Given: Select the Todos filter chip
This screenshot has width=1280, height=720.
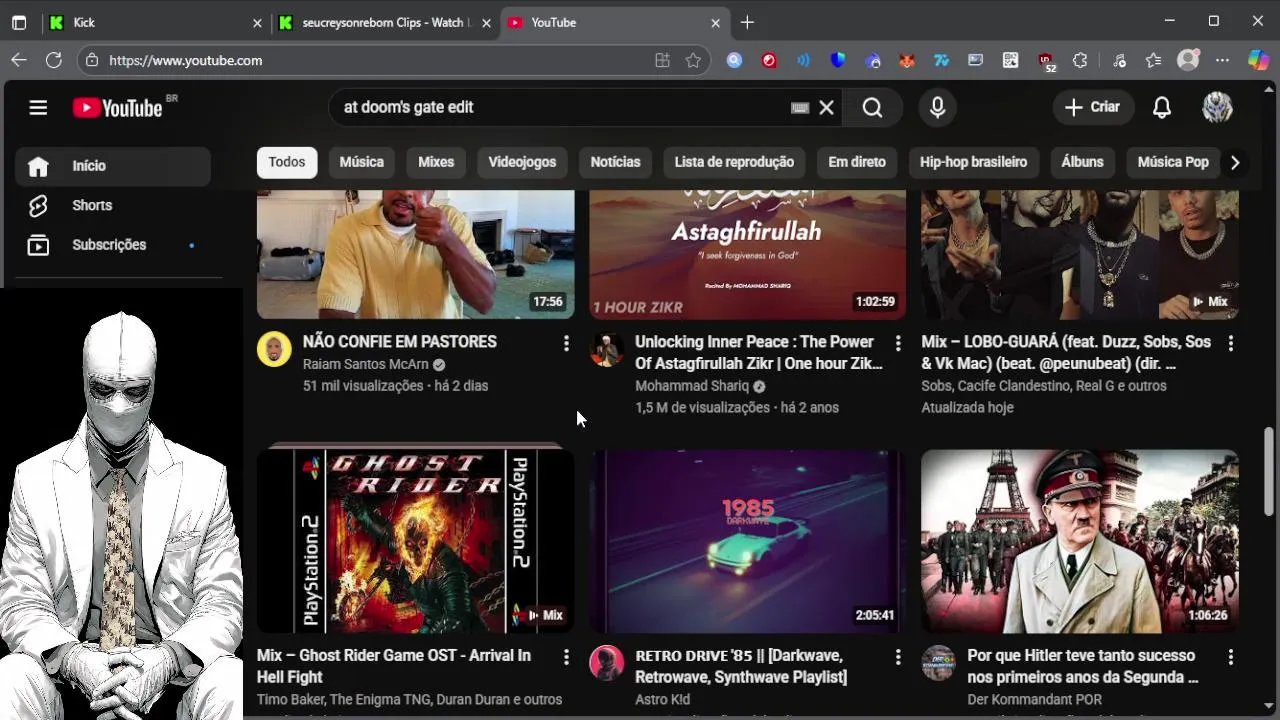Looking at the screenshot, I should coord(287,162).
